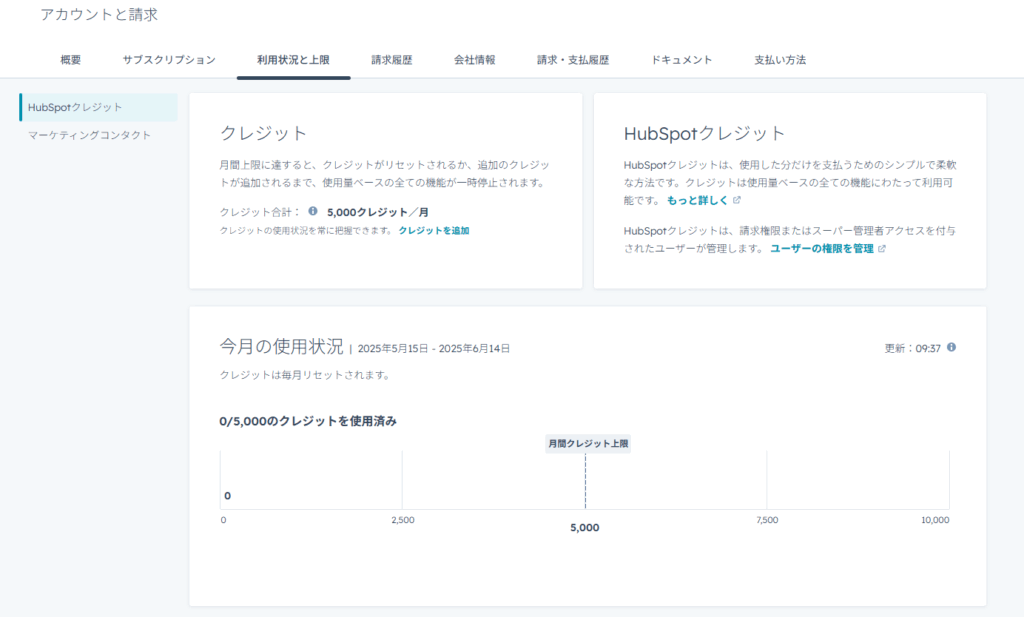Click the 5,000クレジット／月 value
The image size is (1024, 617).
click(377, 212)
